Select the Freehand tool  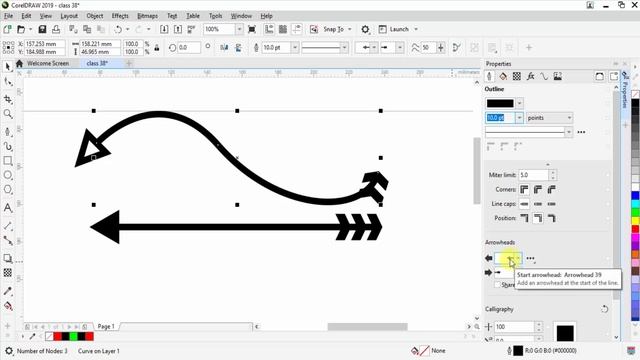[x=8, y=131]
